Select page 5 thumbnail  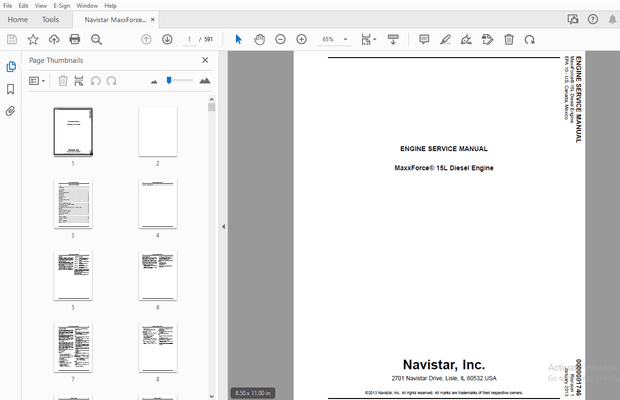[73, 276]
